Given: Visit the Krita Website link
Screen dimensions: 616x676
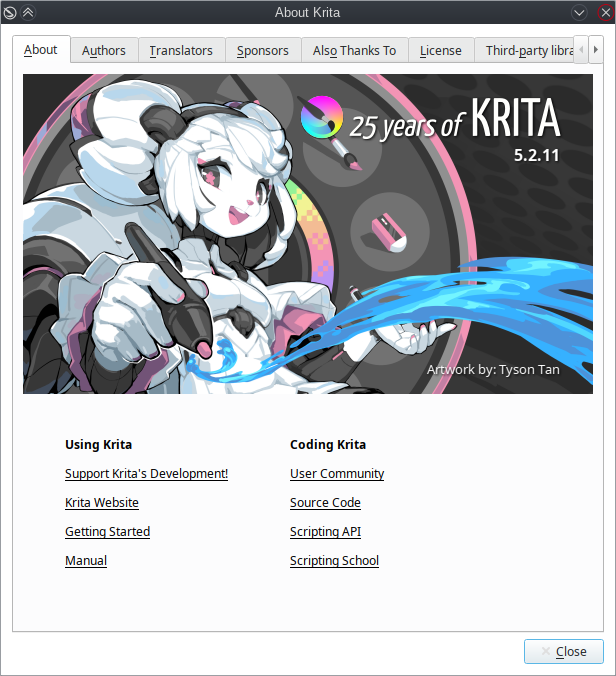Looking at the screenshot, I should click(x=102, y=503).
